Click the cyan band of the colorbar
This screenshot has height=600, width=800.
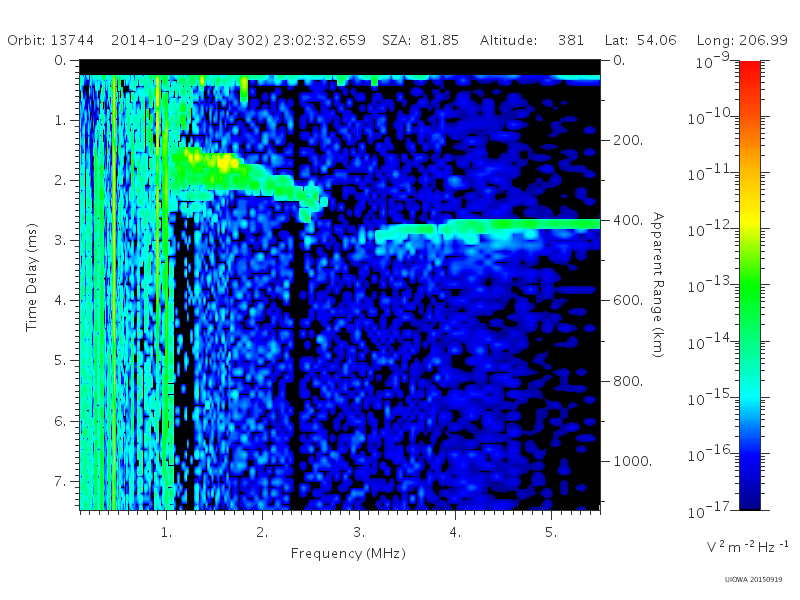click(x=749, y=395)
